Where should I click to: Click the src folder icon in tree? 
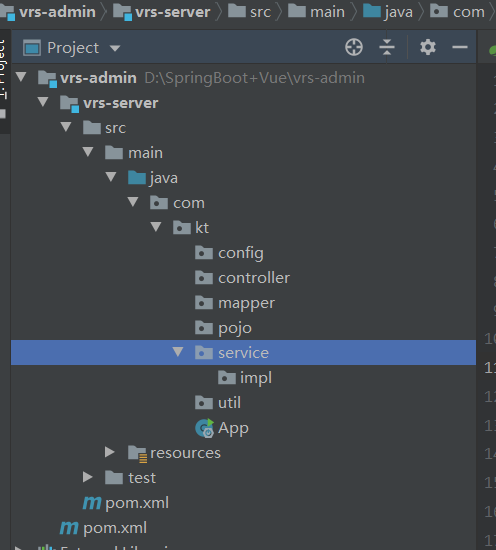click(x=92, y=127)
